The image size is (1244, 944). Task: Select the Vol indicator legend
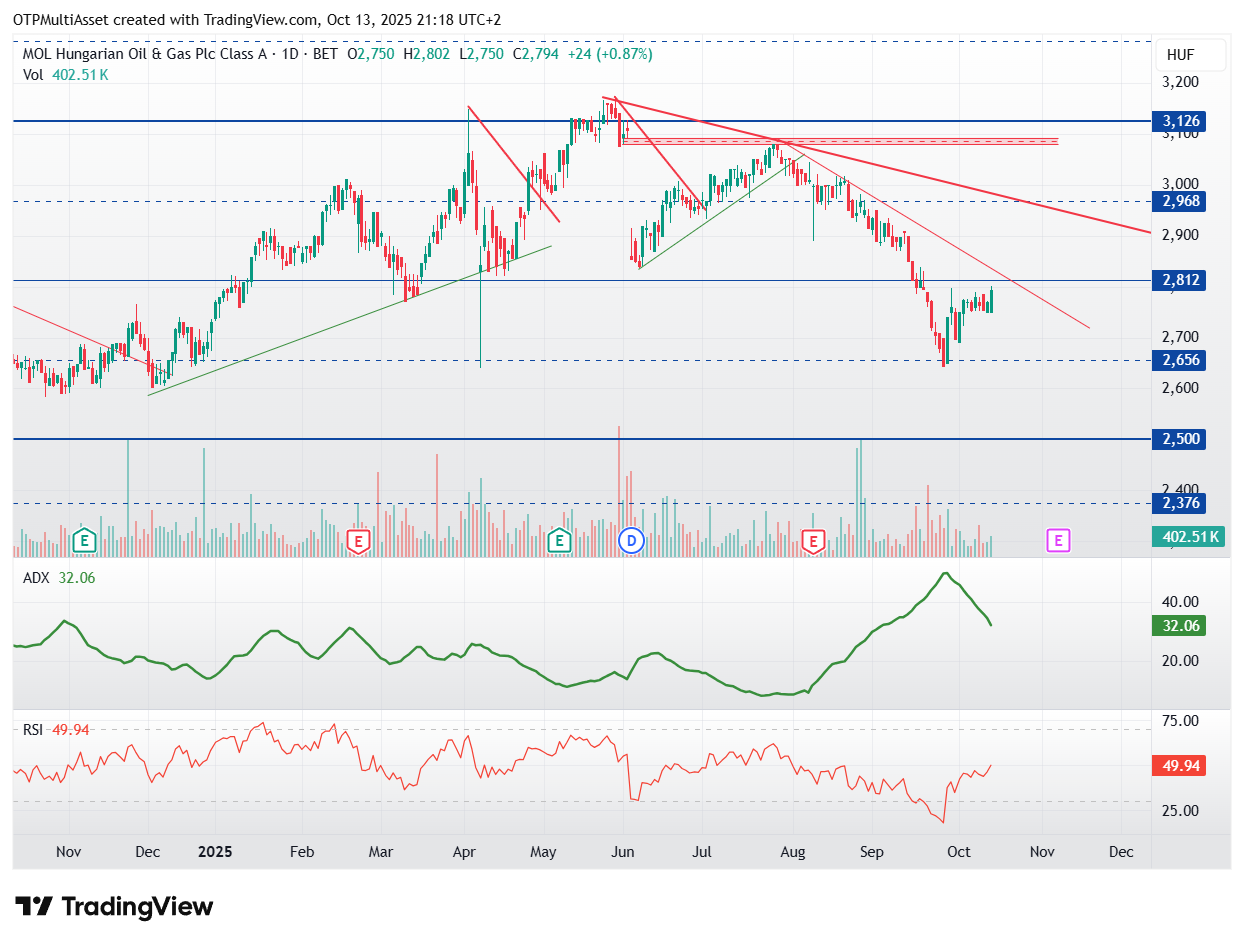(65, 74)
